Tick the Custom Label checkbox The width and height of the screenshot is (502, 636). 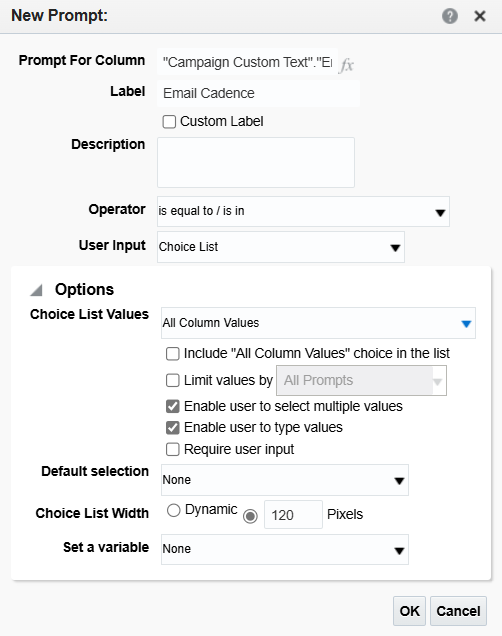169,122
